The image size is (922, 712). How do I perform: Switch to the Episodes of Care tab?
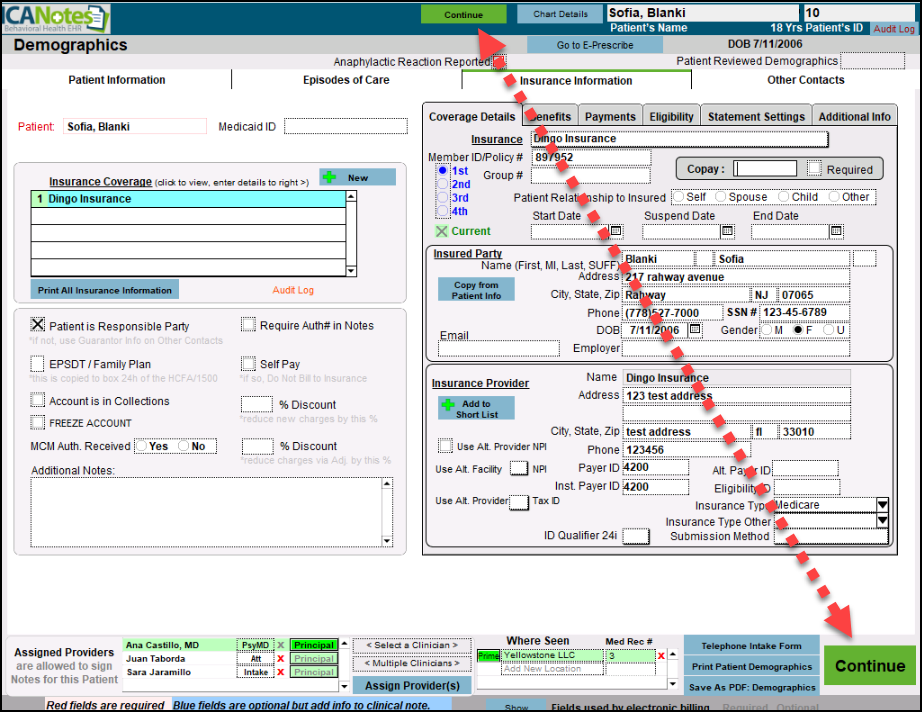click(346, 80)
